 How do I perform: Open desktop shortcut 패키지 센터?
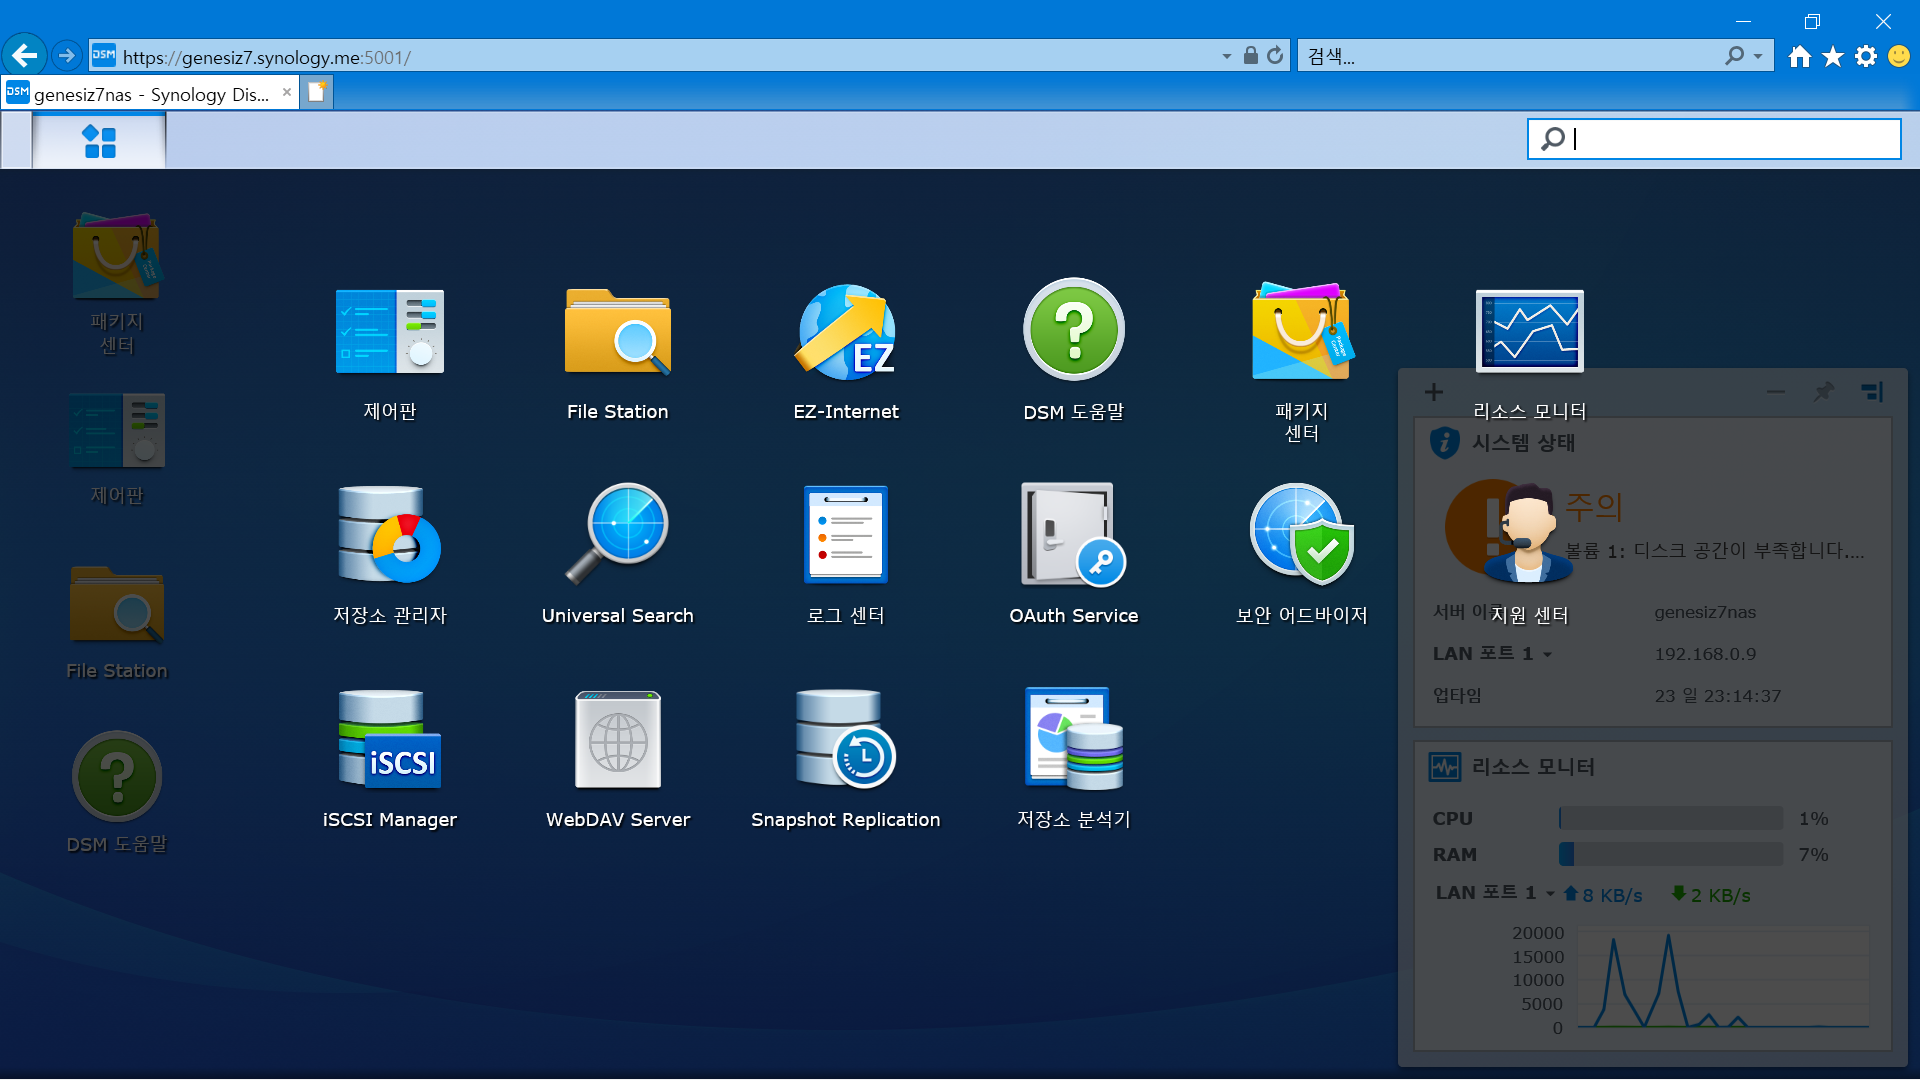116,257
